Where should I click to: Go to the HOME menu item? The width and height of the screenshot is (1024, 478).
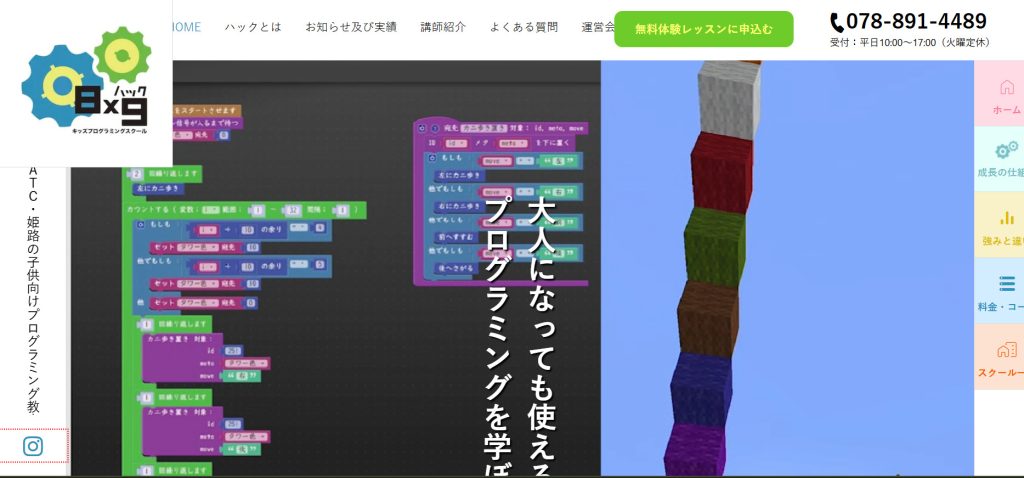(x=187, y=27)
